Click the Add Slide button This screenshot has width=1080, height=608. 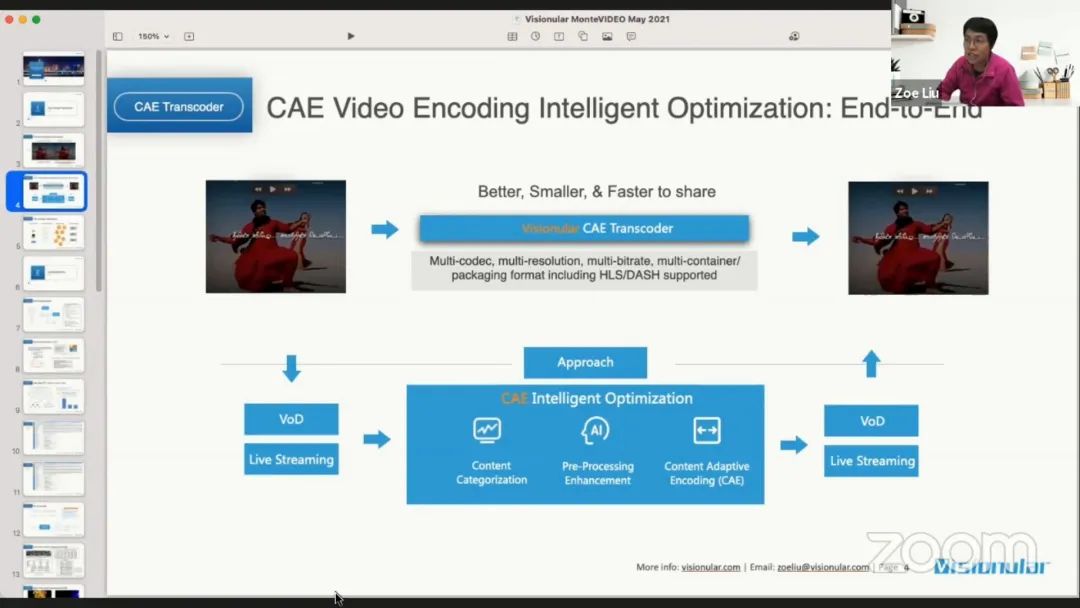[x=189, y=36]
